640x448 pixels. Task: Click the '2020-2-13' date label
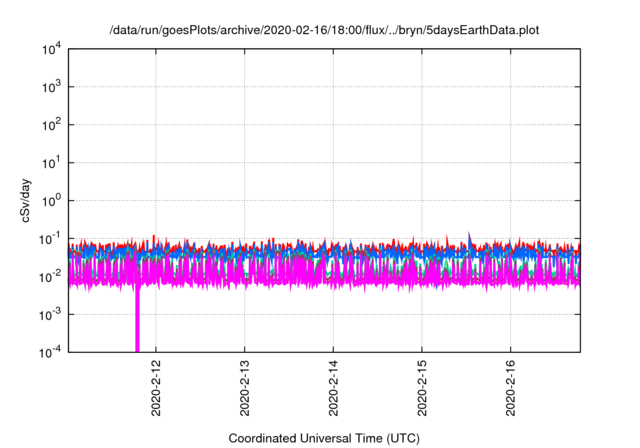point(244,388)
